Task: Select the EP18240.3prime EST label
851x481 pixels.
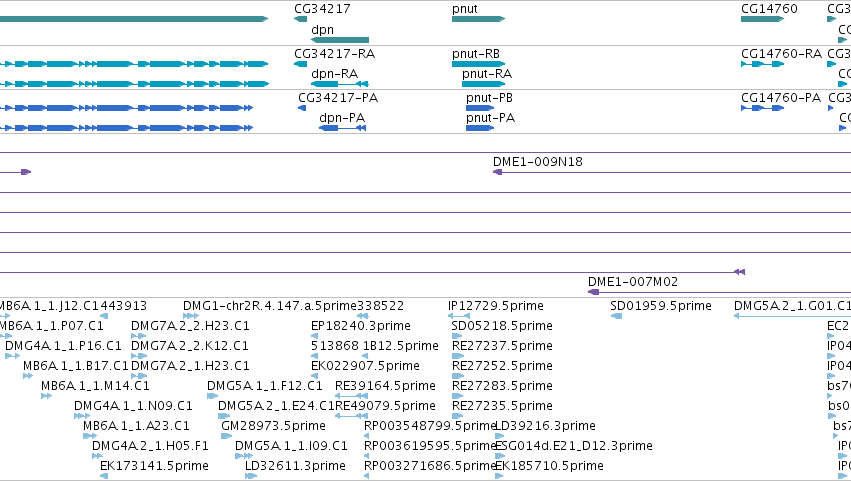Action: click(x=361, y=326)
